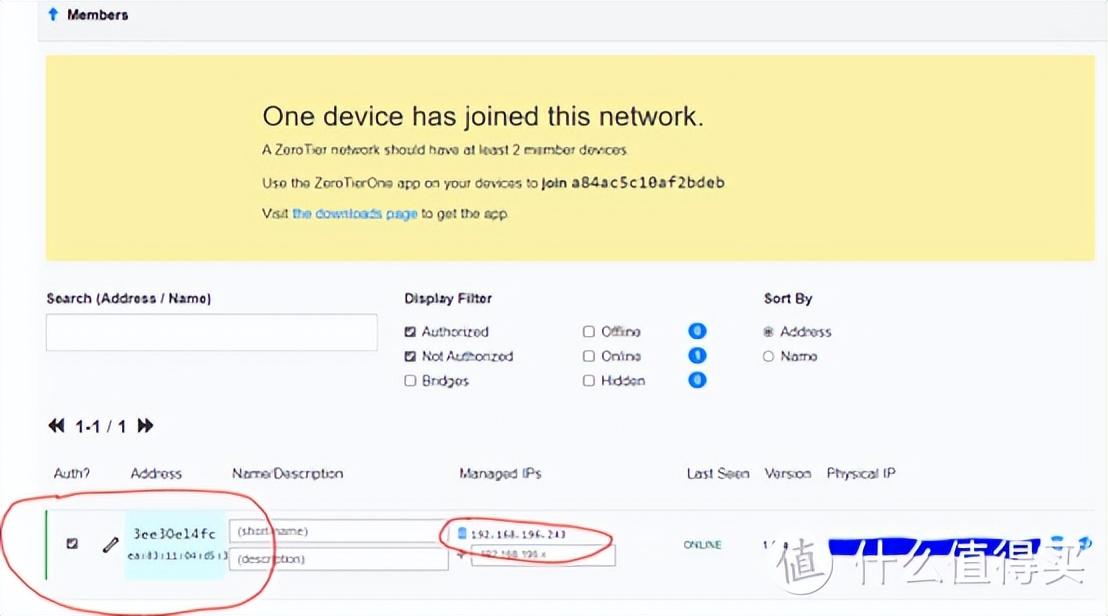Enable the Bridges display filter
This screenshot has width=1108, height=616.
[x=410, y=381]
